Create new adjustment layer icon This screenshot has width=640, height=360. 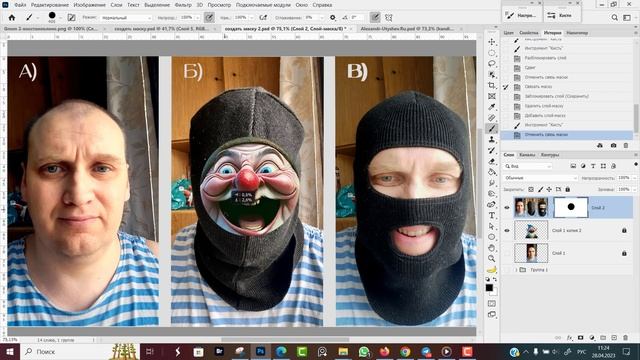(592, 338)
